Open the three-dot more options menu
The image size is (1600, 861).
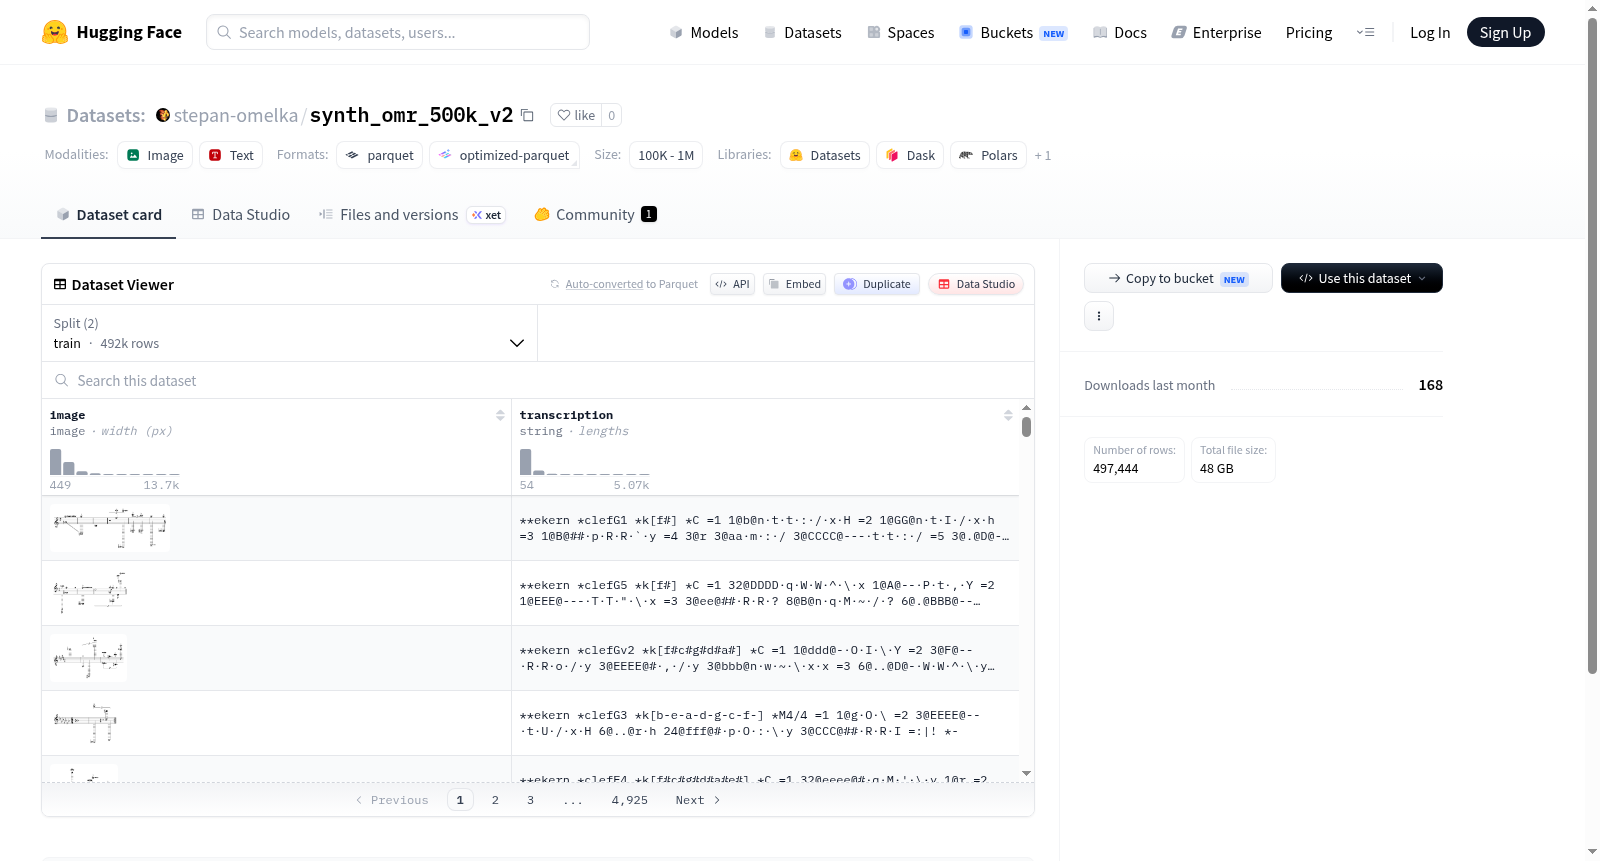click(1099, 316)
